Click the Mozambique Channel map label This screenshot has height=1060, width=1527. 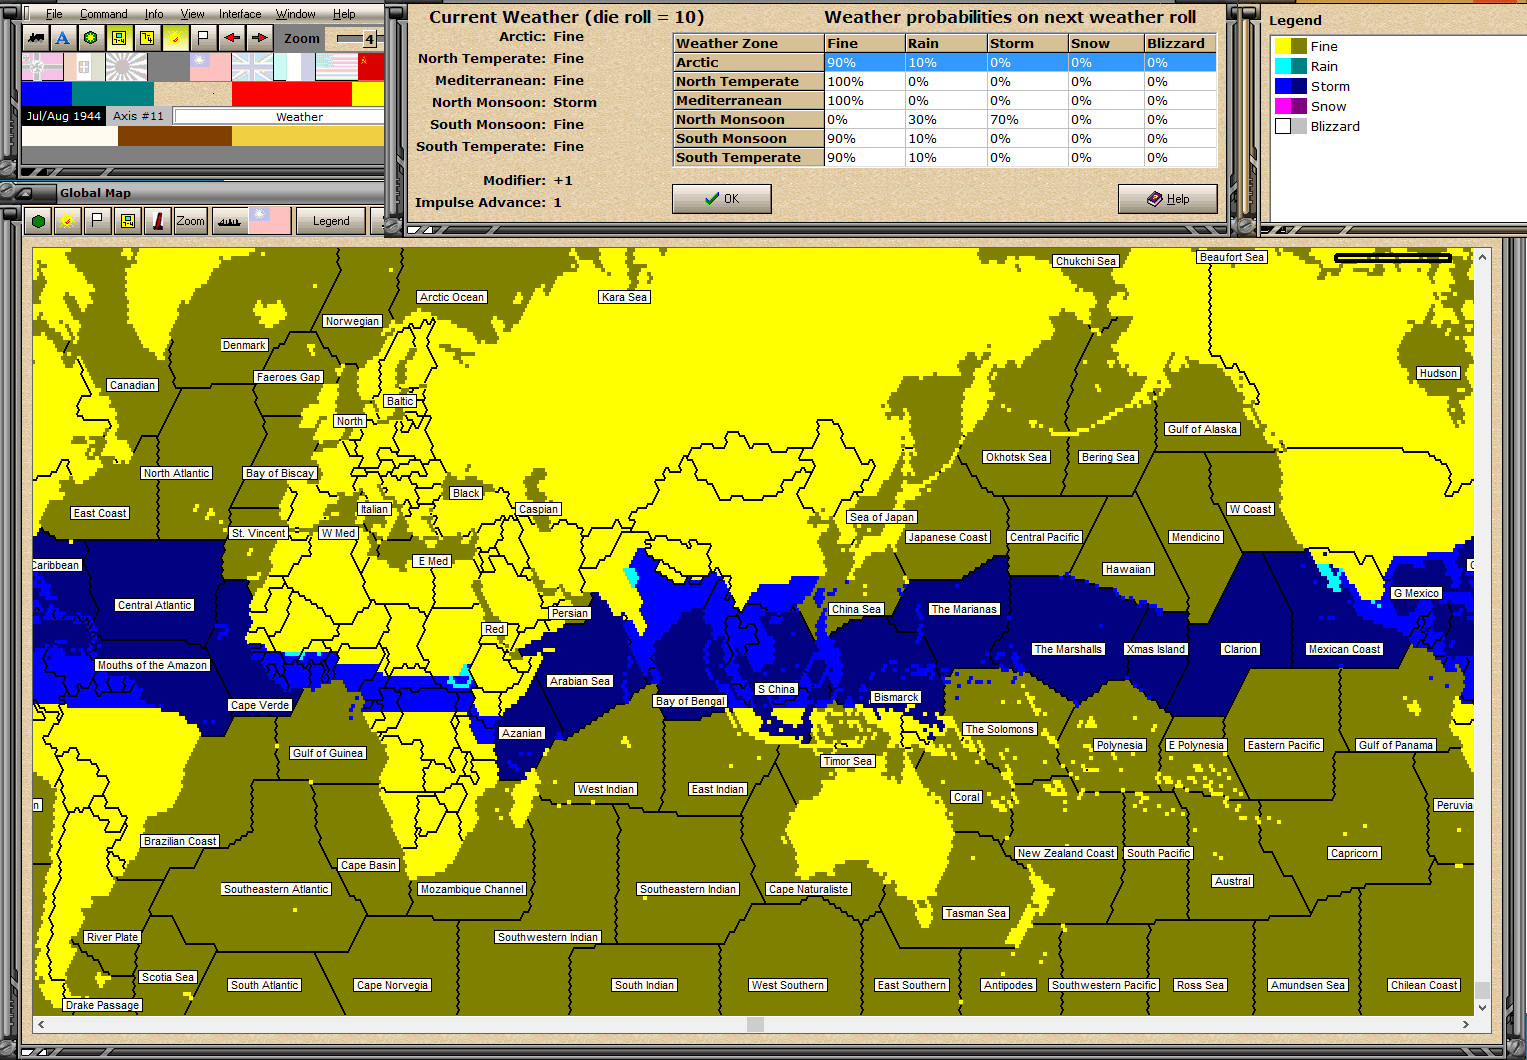pyautogui.click(x=472, y=889)
